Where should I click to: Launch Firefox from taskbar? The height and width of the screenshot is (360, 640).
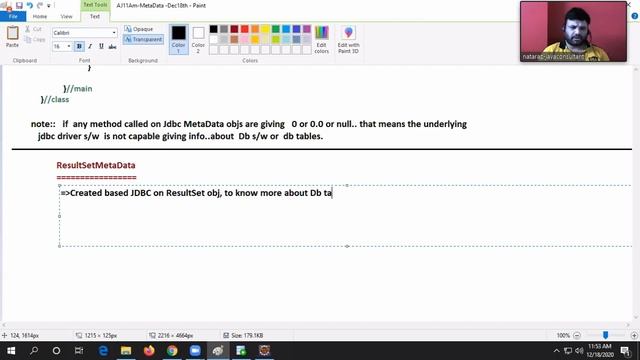click(x=149, y=351)
